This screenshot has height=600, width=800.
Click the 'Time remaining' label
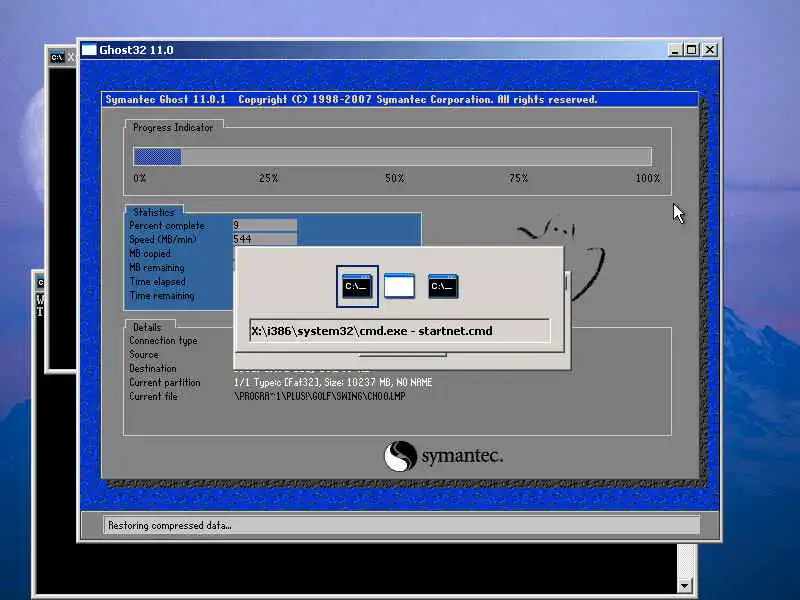[x=162, y=295]
